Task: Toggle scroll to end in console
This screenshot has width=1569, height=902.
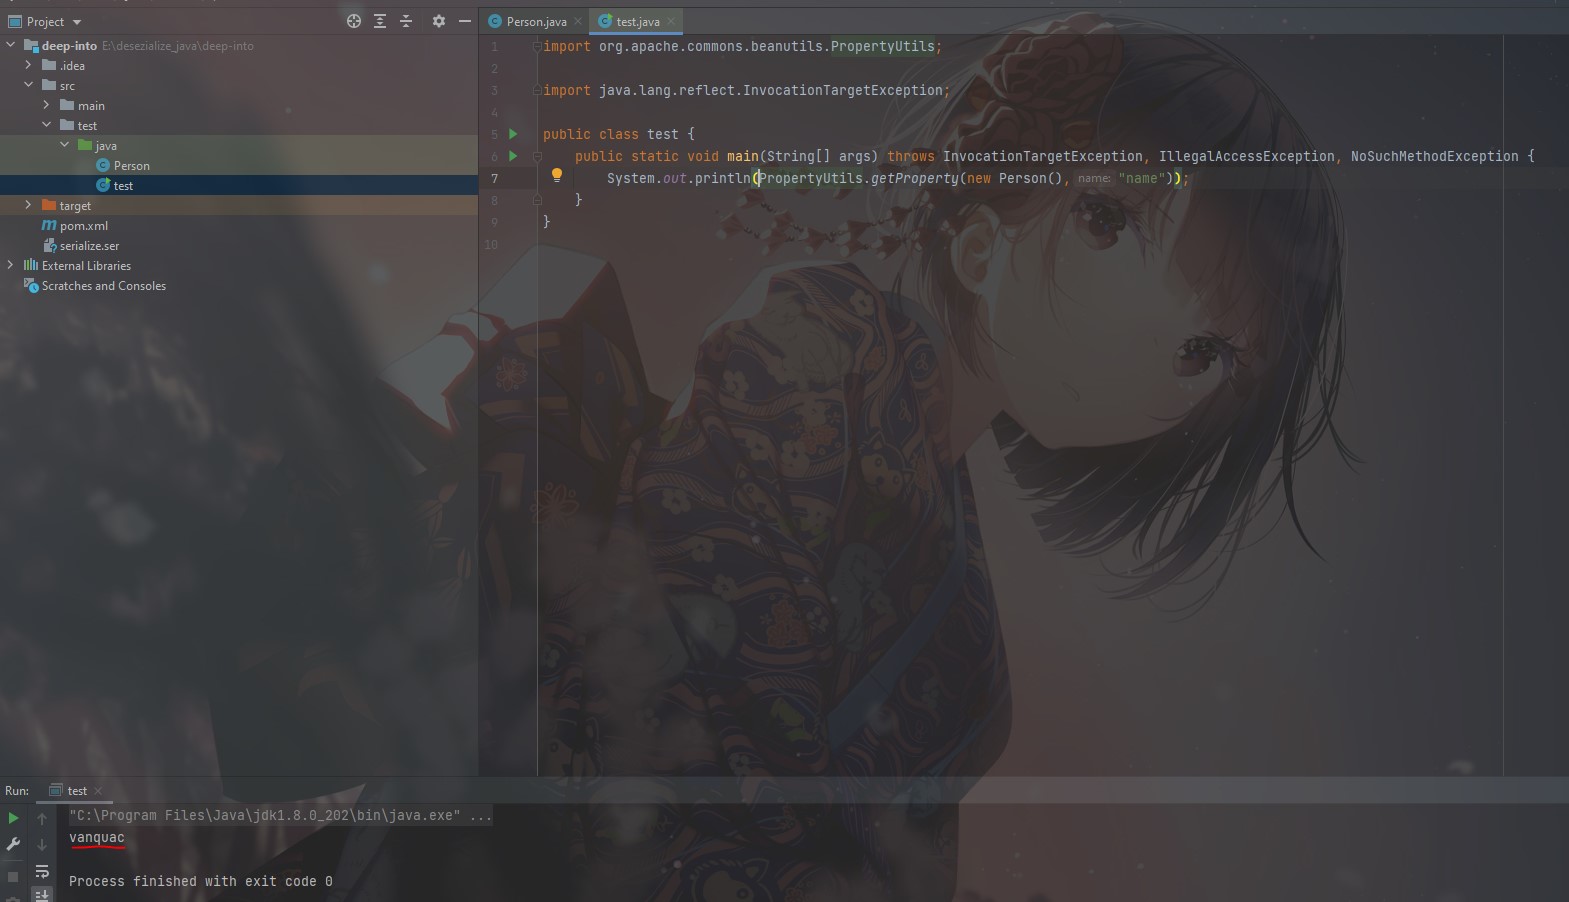Action: pyautogui.click(x=42, y=895)
